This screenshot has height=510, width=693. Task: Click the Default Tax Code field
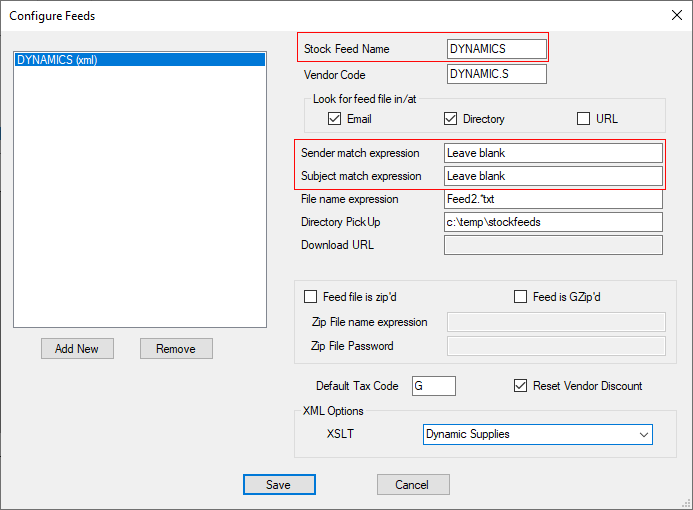pyautogui.click(x=433, y=386)
